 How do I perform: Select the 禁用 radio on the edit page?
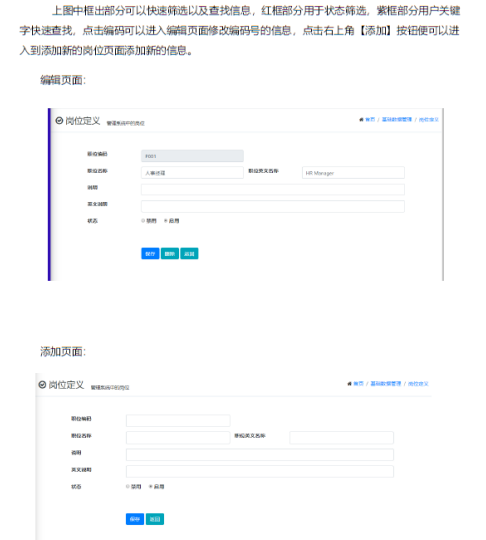click(143, 221)
